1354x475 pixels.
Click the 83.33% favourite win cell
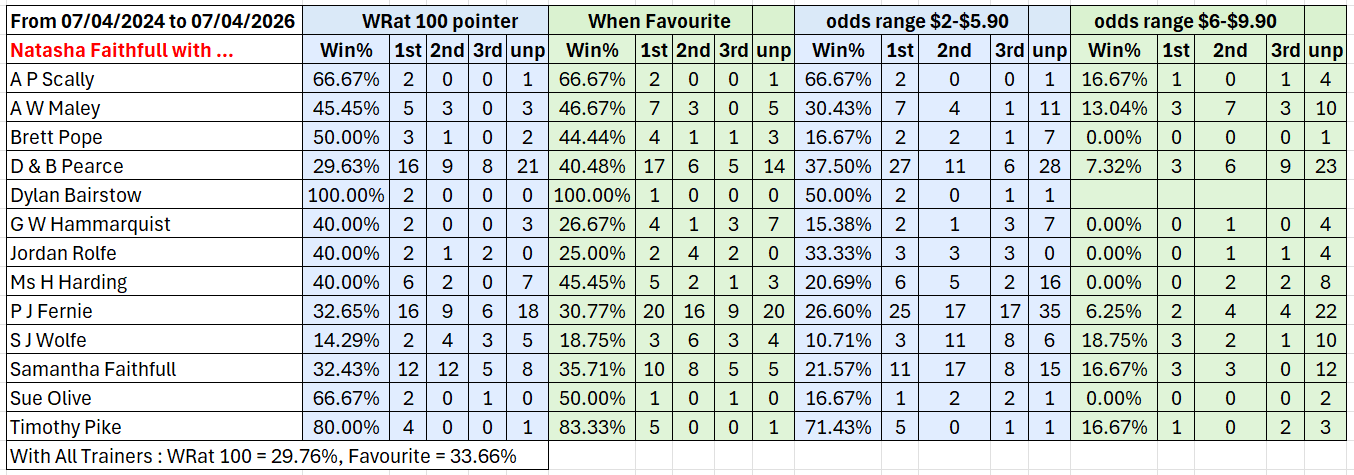(x=592, y=427)
